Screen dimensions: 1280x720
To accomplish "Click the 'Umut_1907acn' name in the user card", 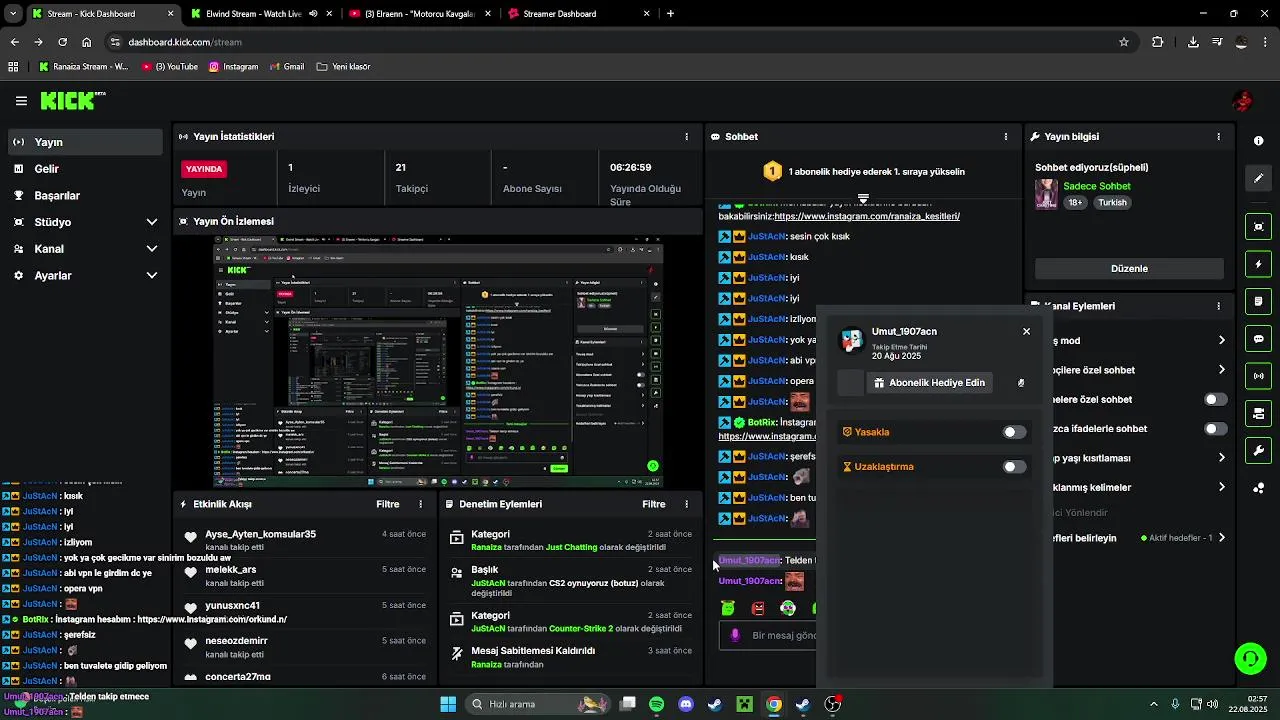I will pyautogui.click(x=904, y=331).
